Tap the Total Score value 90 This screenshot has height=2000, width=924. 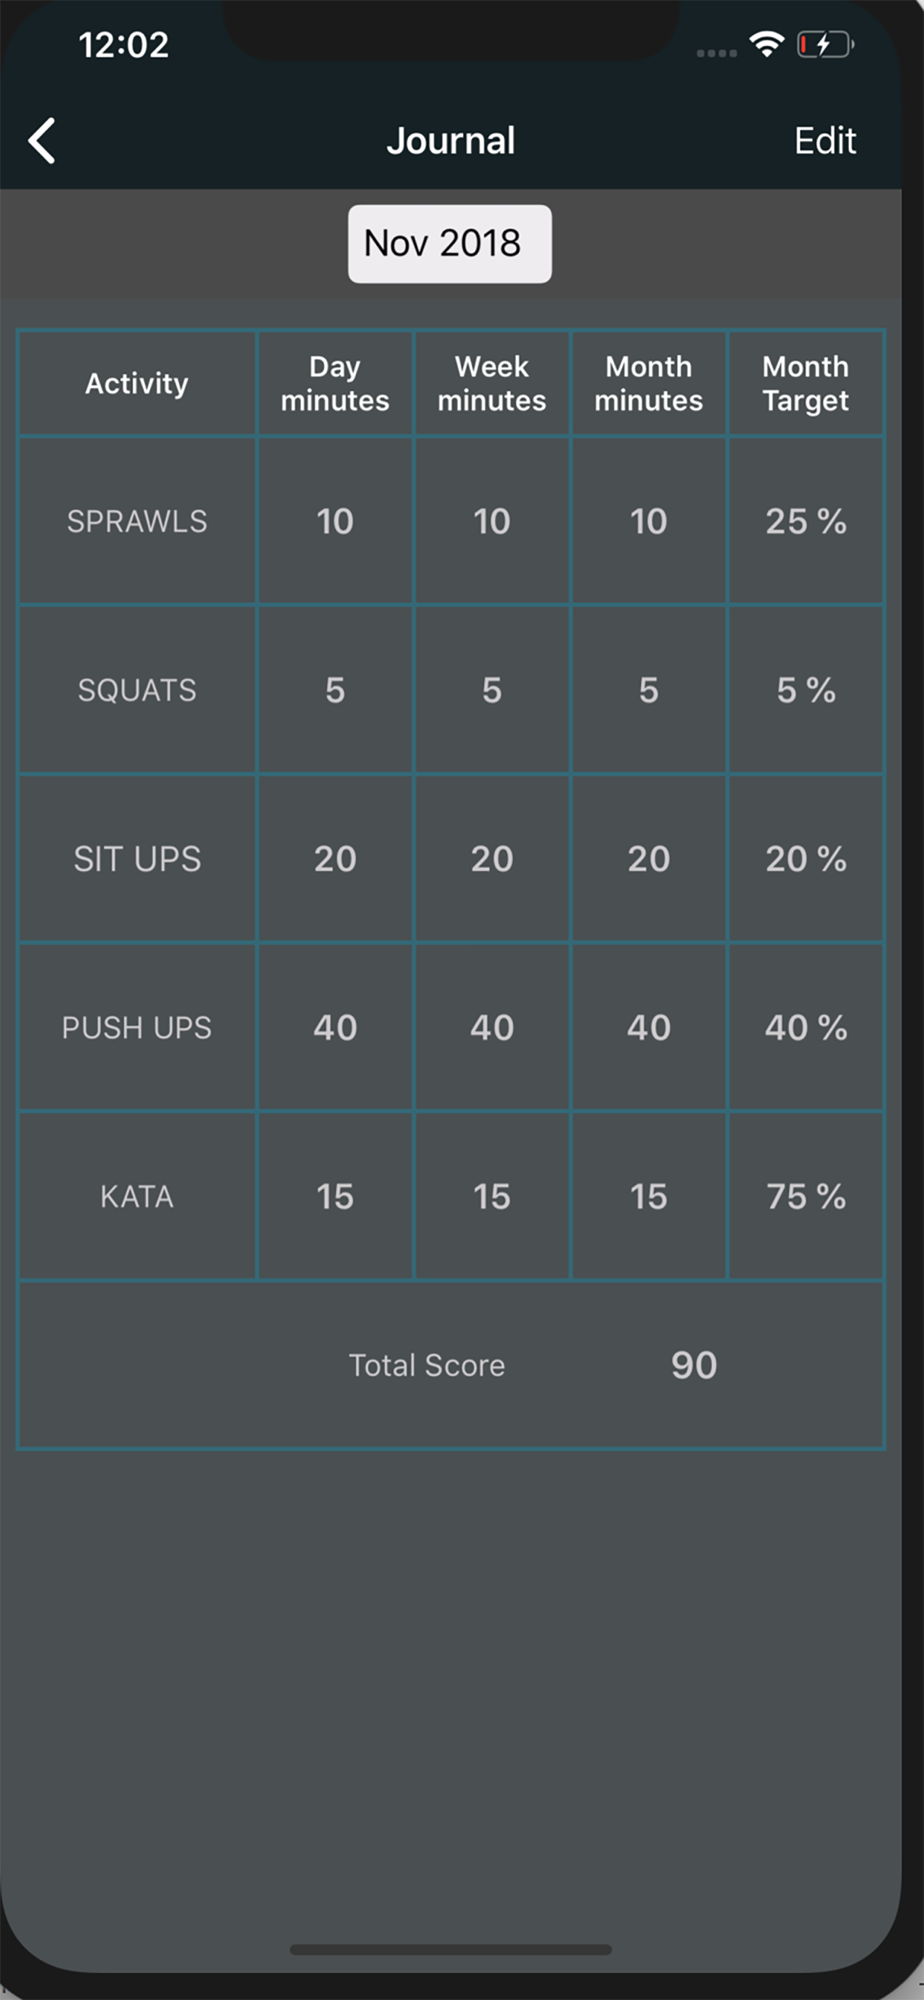(x=694, y=1366)
